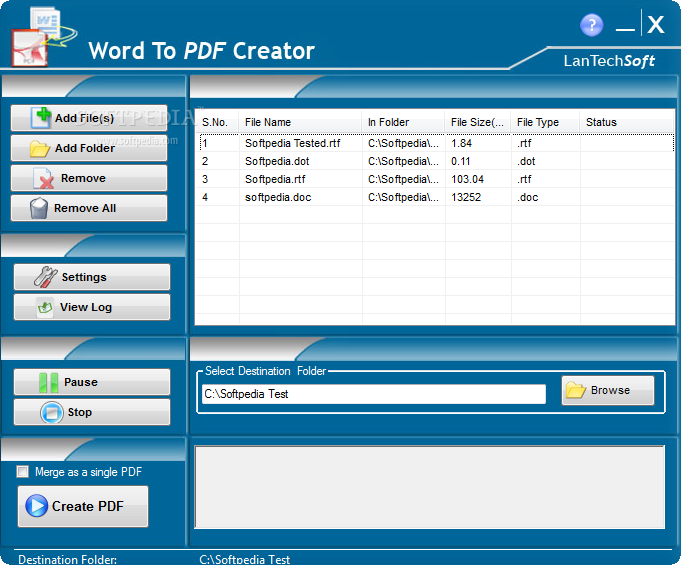
Task: Click the In Folder column header
Action: (403, 122)
